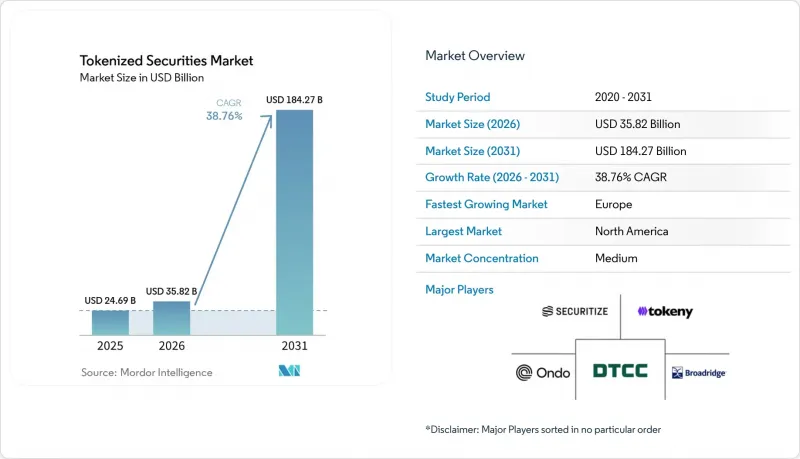Viewport: 800px width, 459px height.
Task: Click the Study Period label
Action: [x=458, y=97]
